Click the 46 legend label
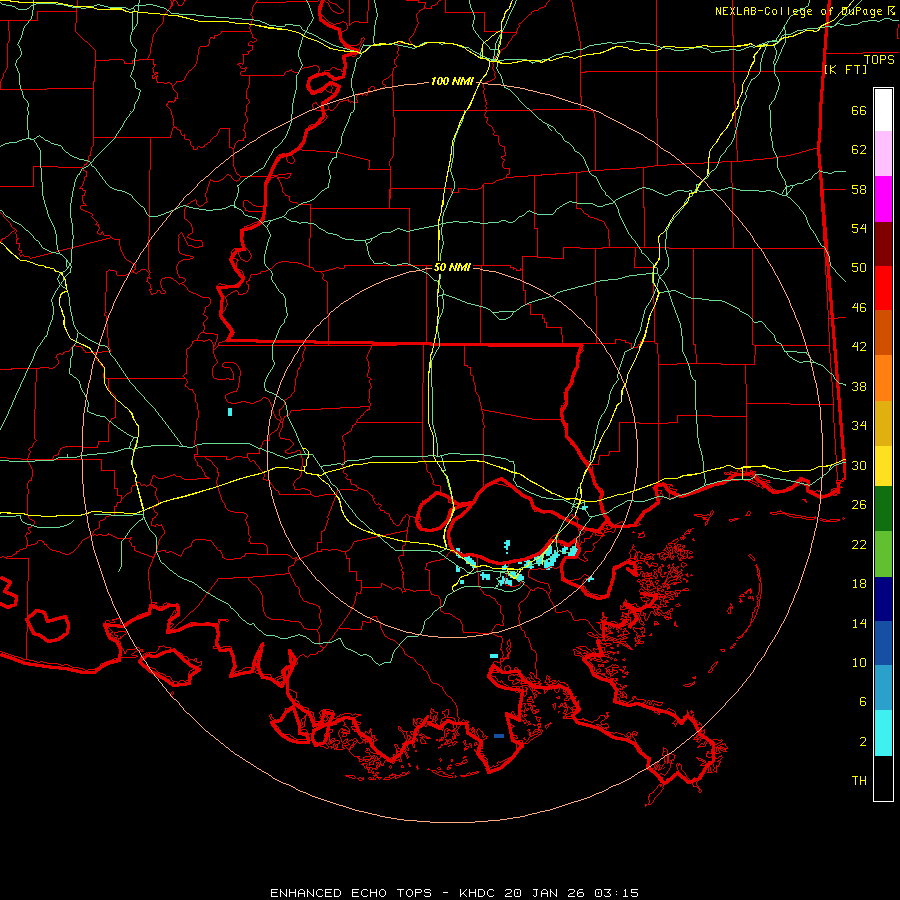 click(x=859, y=308)
